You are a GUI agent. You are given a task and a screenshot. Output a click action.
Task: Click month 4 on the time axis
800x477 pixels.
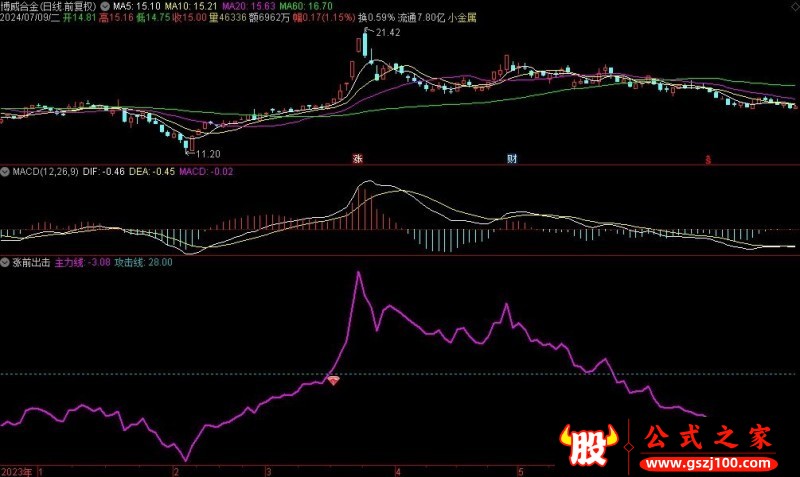click(398, 471)
